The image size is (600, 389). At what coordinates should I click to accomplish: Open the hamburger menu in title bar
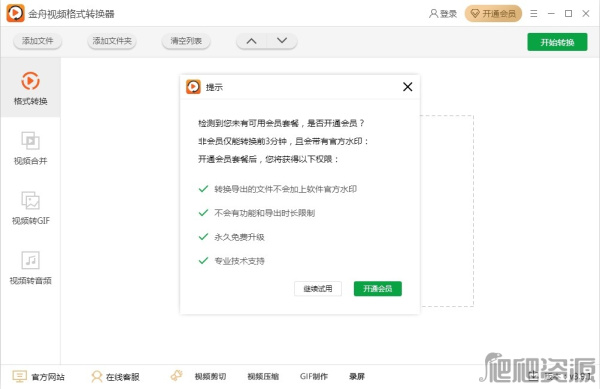(534, 14)
